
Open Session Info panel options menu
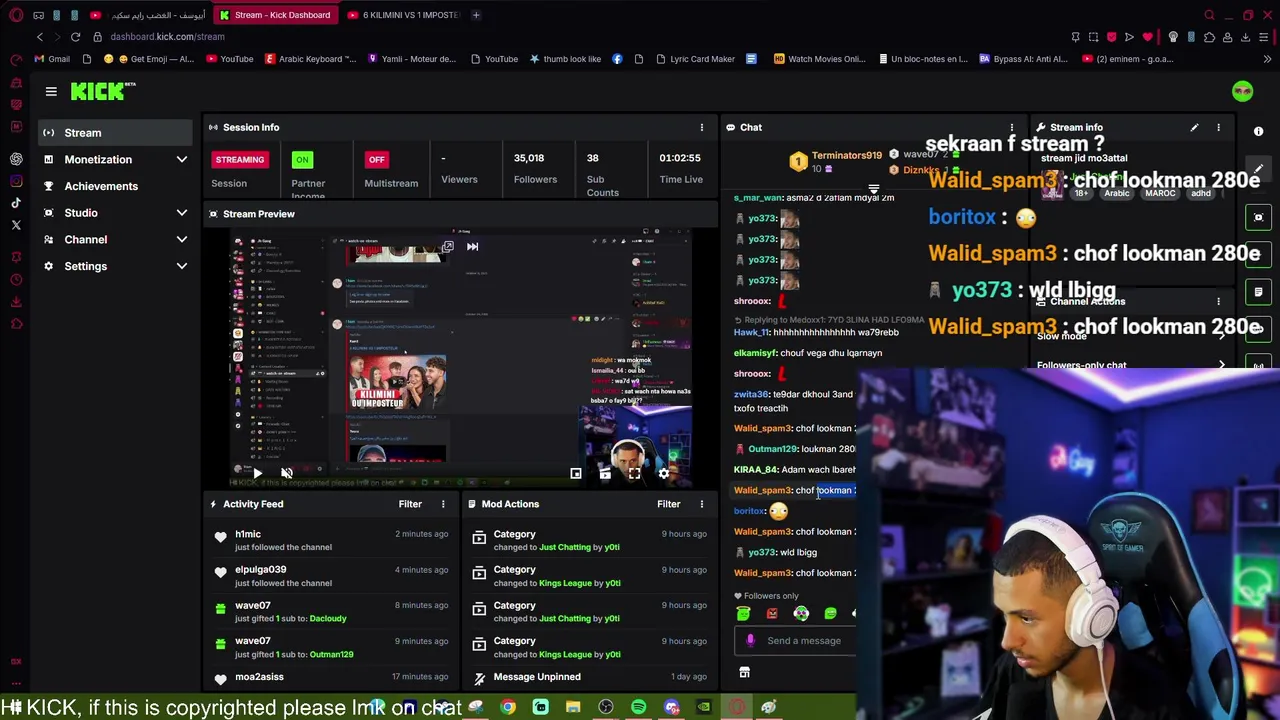tap(701, 127)
